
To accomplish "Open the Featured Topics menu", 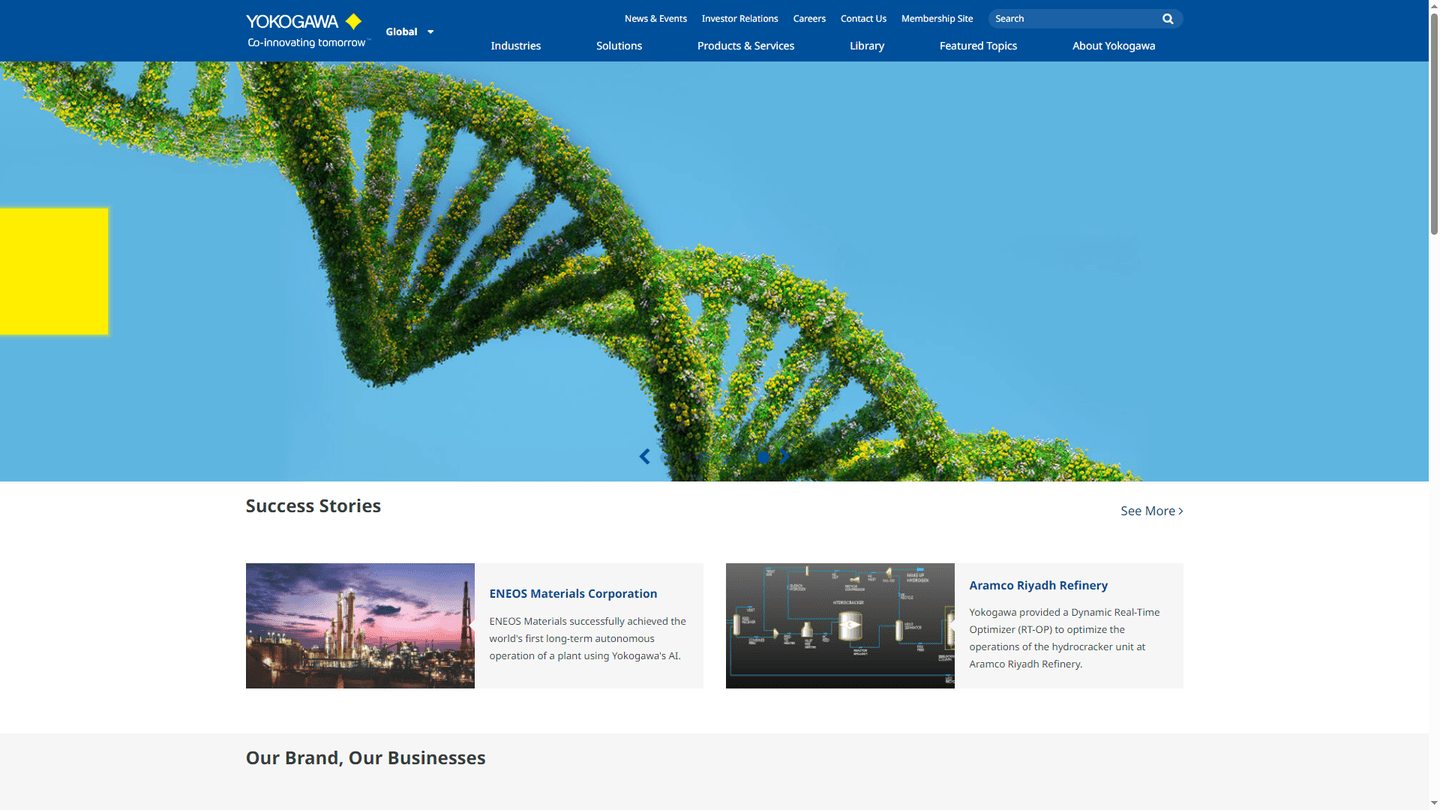I will tap(978, 46).
